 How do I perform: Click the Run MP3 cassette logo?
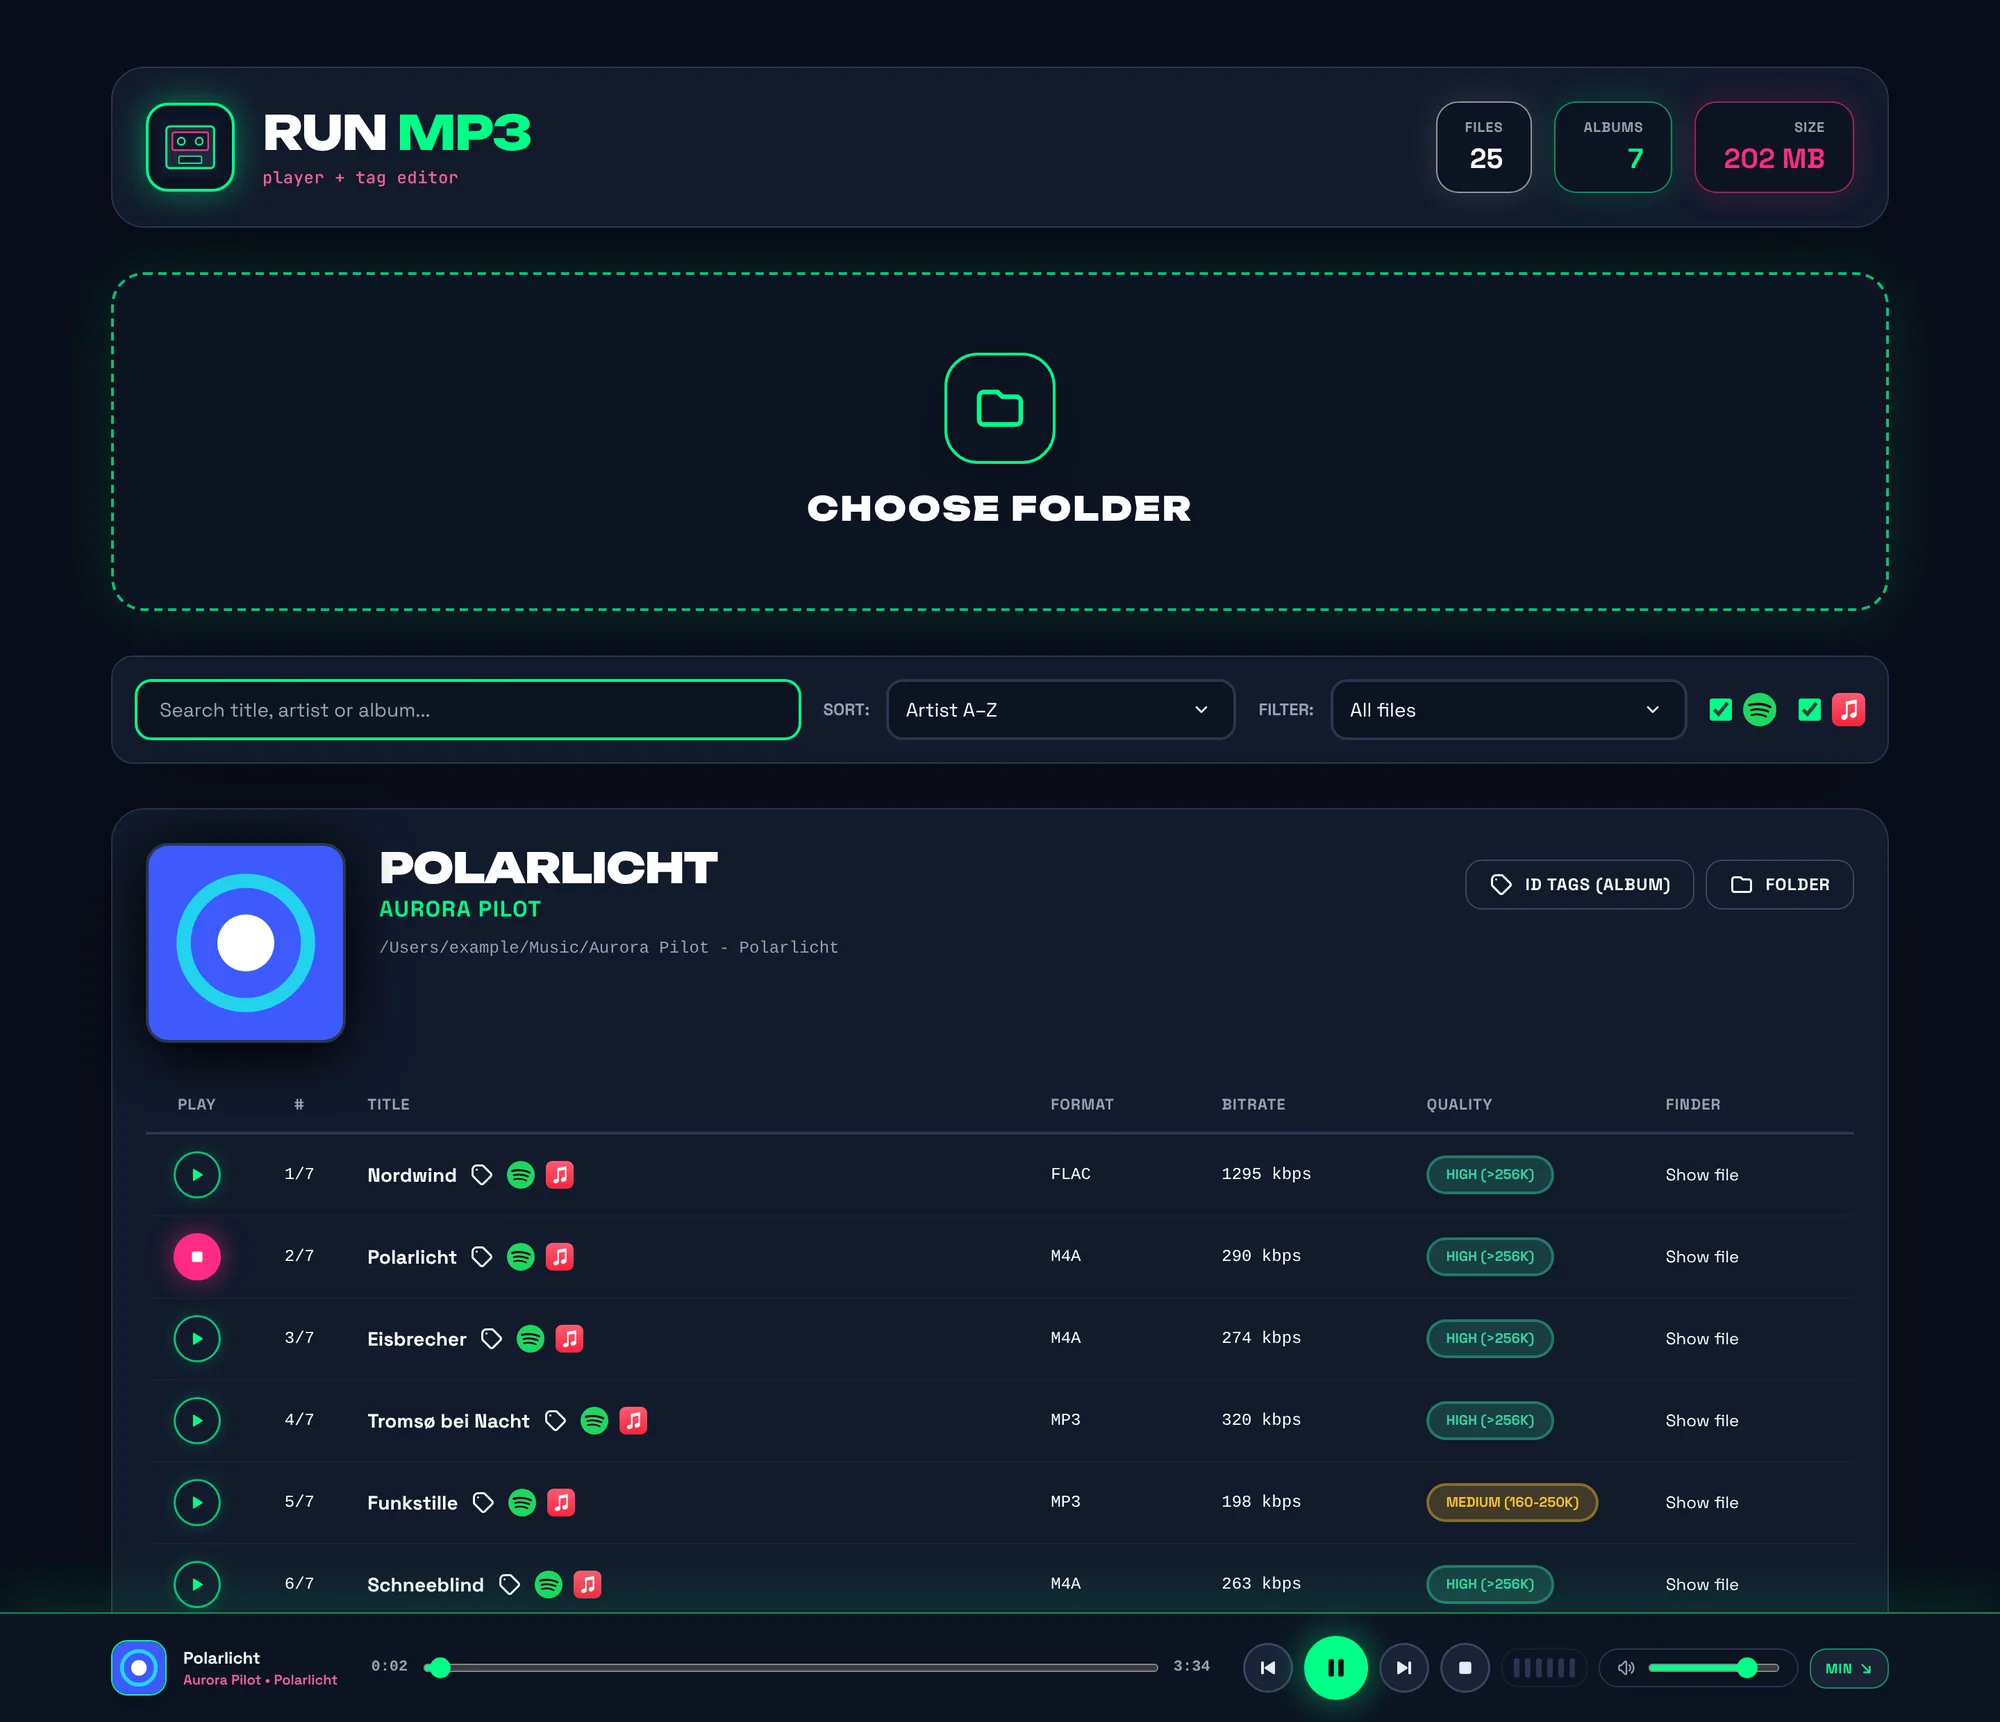tap(190, 147)
